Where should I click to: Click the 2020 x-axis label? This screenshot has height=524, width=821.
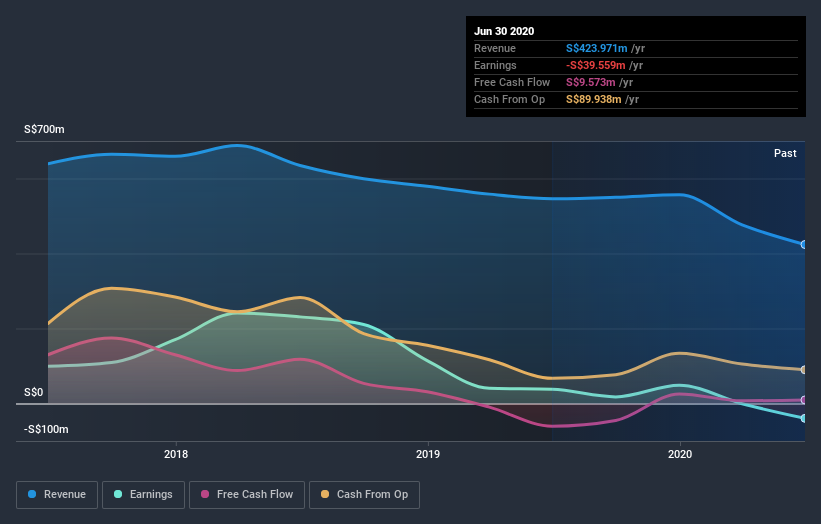[680, 454]
